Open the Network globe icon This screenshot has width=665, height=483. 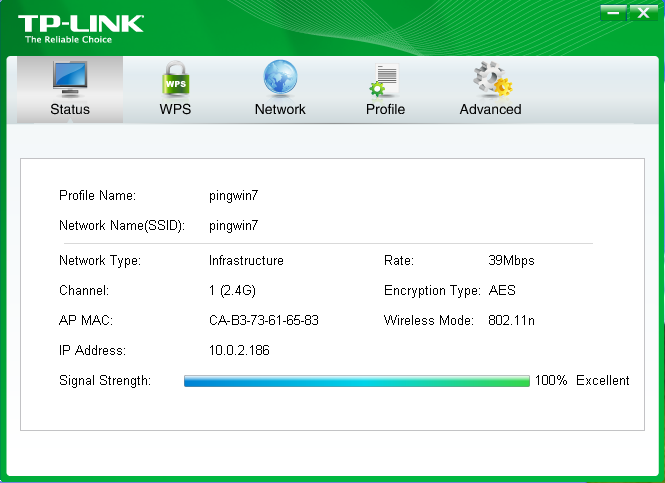click(280, 78)
